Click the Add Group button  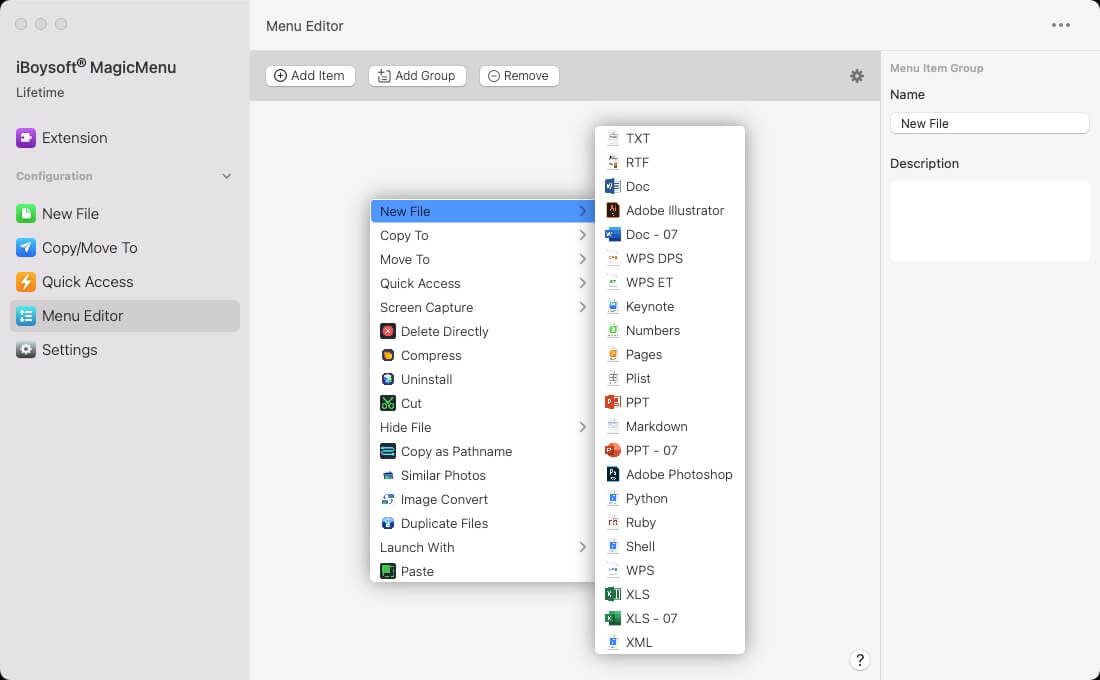pyautogui.click(x=417, y=76)
